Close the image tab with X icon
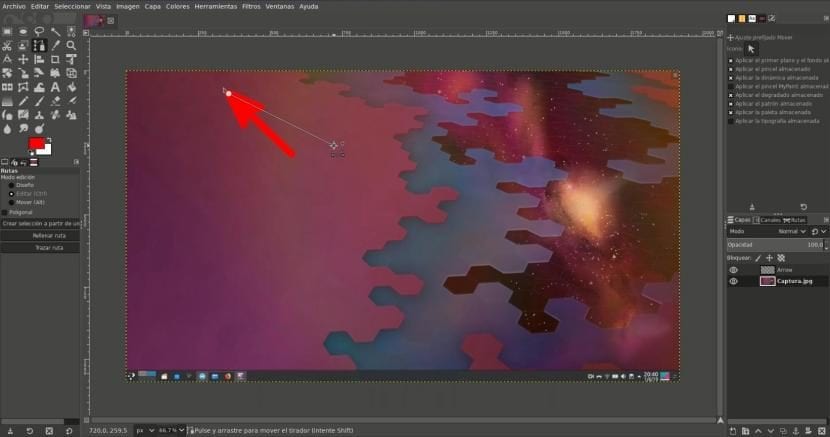 click(109, 19)
